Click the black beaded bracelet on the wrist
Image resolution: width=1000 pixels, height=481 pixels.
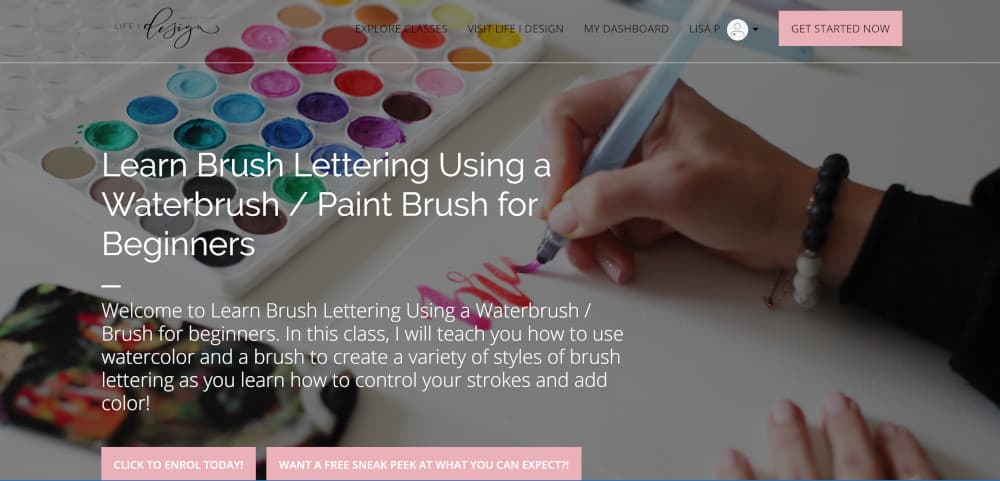pos(825,203)
